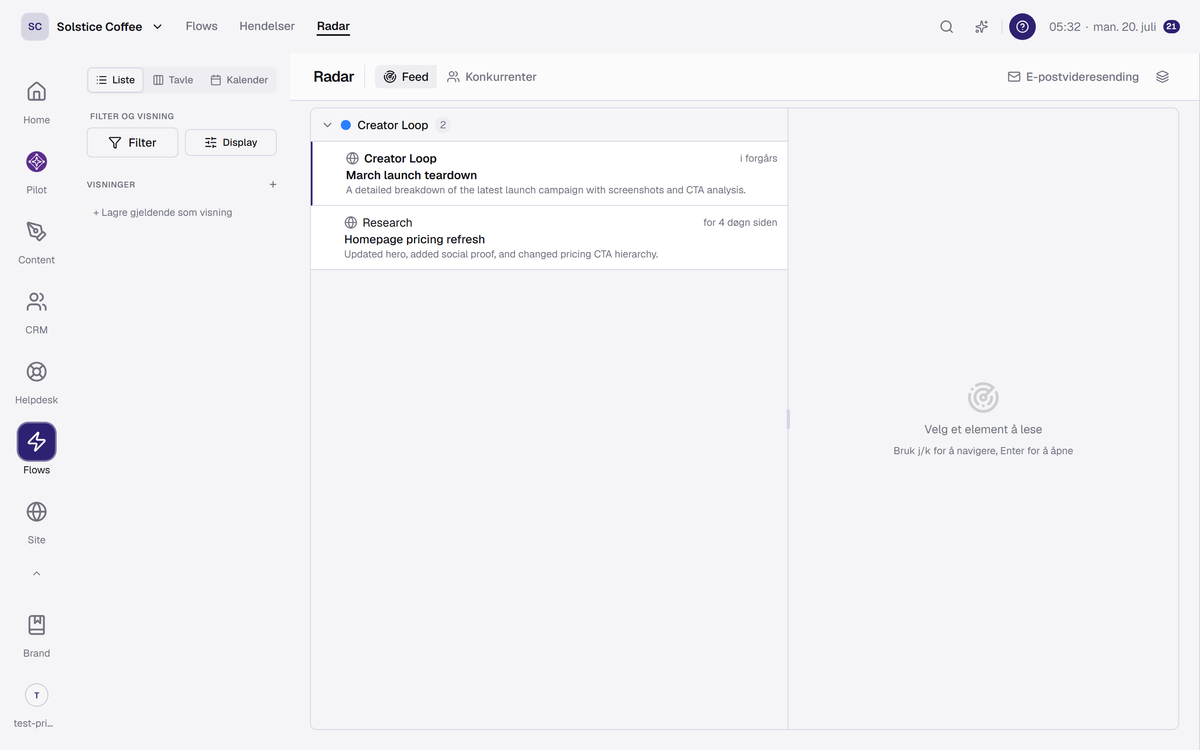Screen dimensions: 1200x750
Task: Switch to Tavle view
Action: (x=173, y=80)
